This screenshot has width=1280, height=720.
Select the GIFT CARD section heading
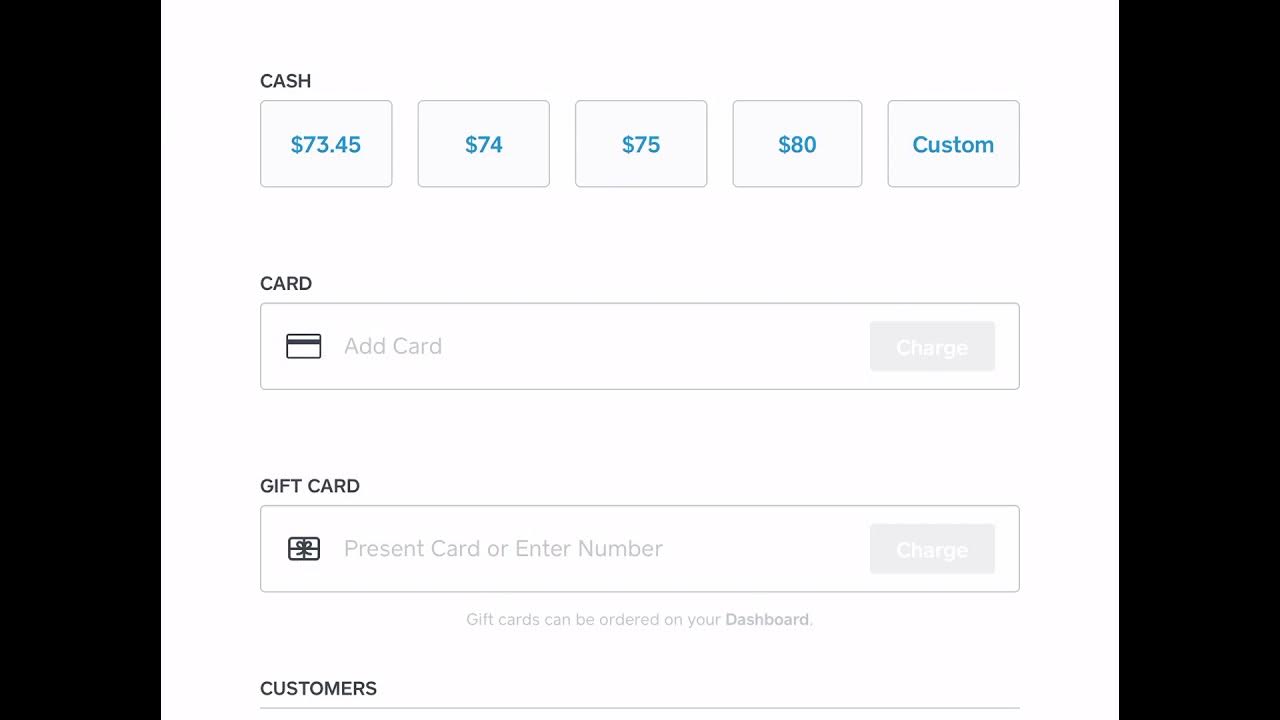click(x=310, y=486)
